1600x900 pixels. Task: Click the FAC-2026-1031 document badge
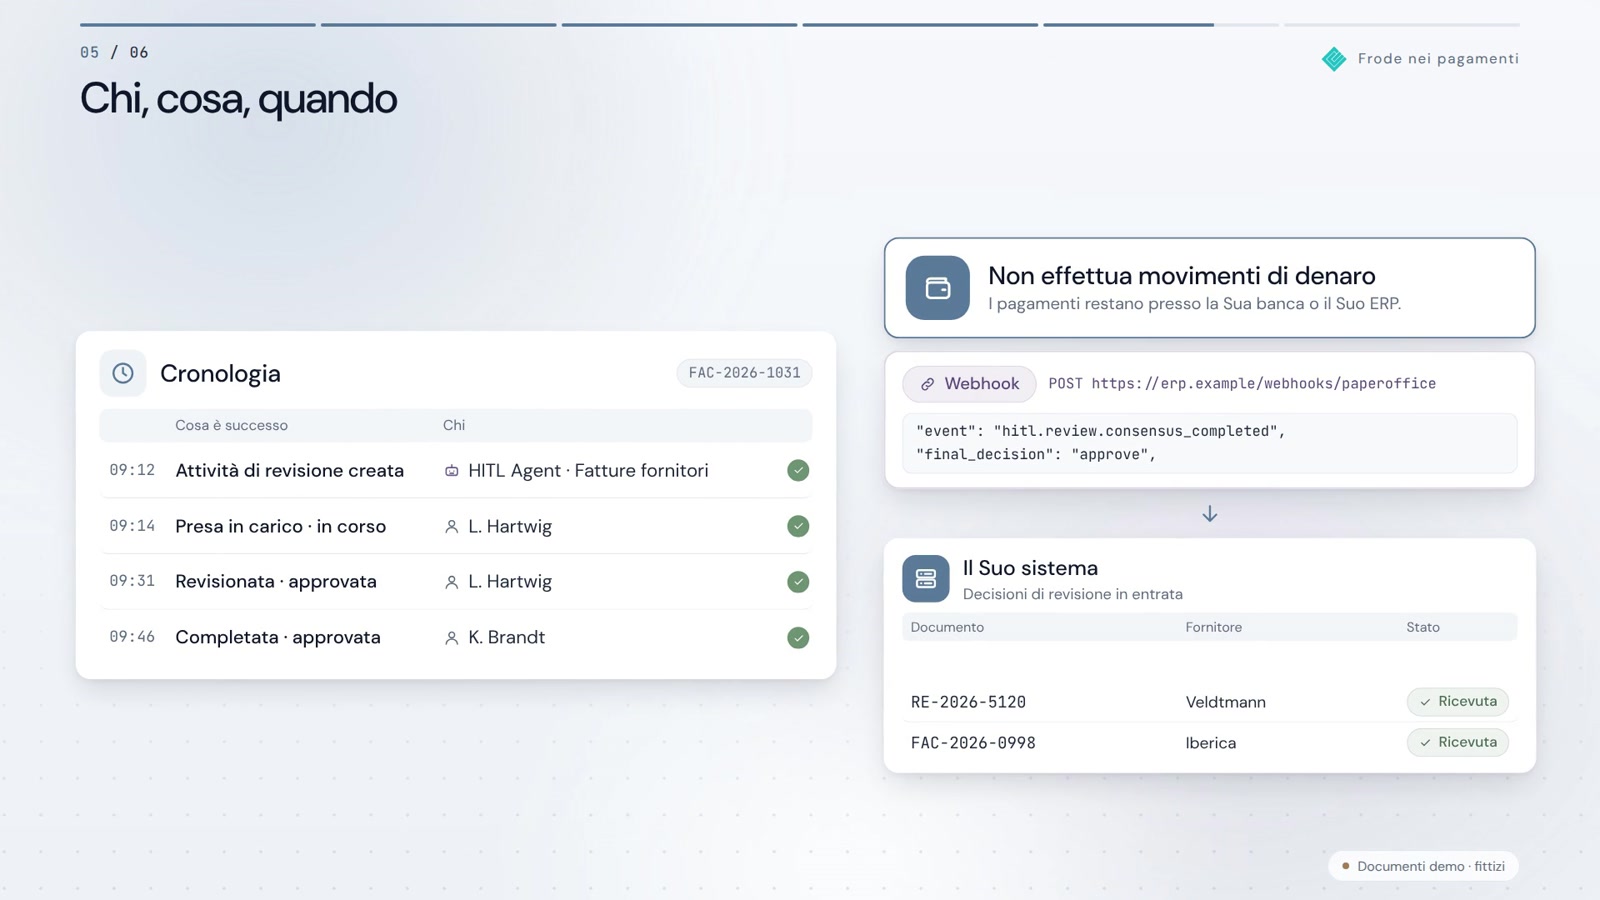pyautogui.click(x=744, y=373)
